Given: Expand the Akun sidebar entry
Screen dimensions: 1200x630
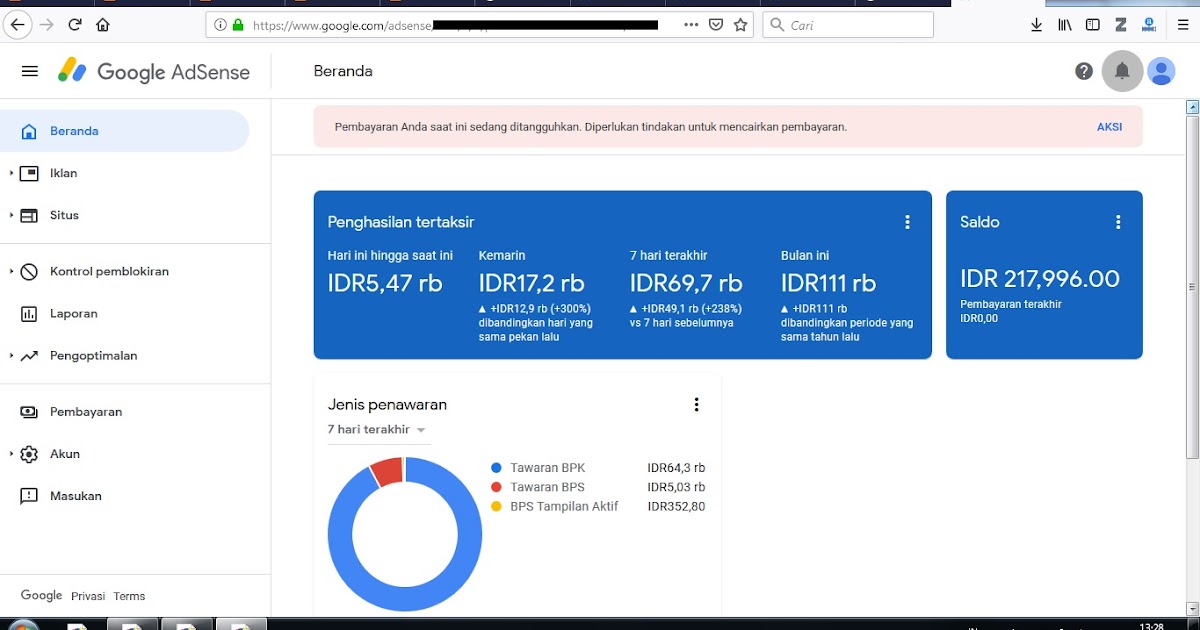Looking at the screenshot, I should (x=65, y=453).
